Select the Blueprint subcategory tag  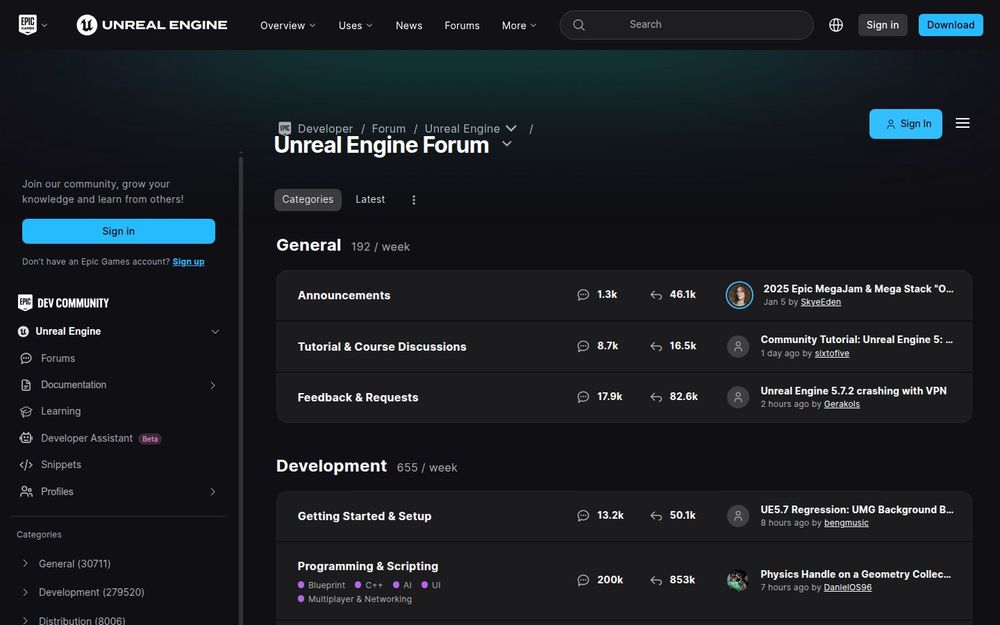pyautogui.click(x=321, y=585)
